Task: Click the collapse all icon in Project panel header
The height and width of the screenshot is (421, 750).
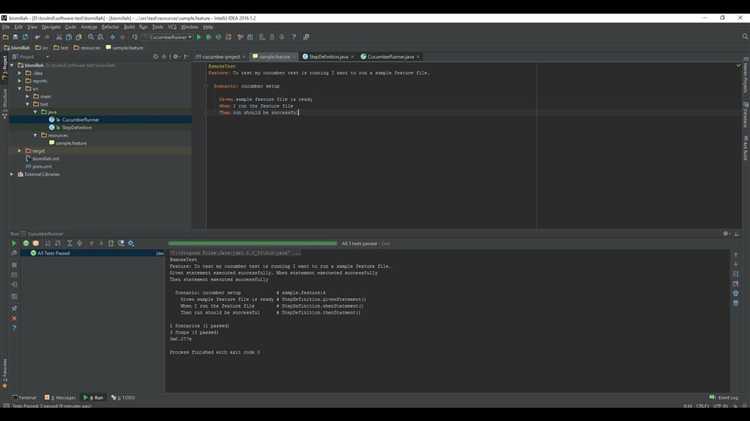Action: (164, 56)
